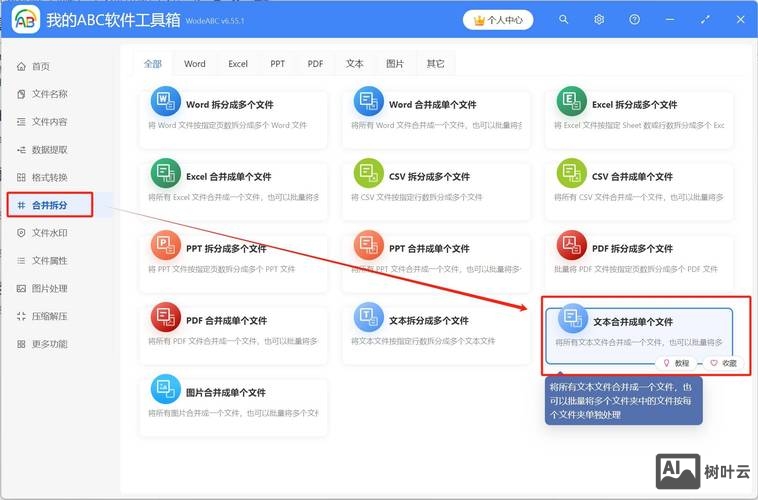The height and width of the screenshot is (500, 758).
Task: Select 合并拆分 in the sidebar
Action: coord(50,205)
